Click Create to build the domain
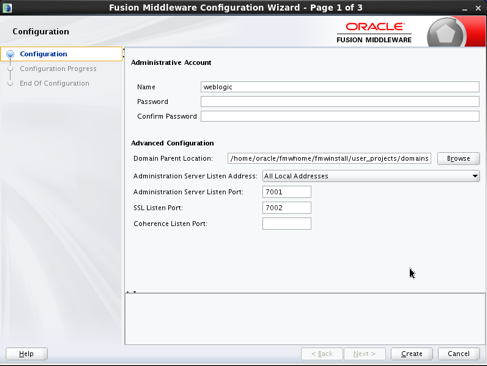This screenshot has height=366, width=487. [x=412, y=354]
